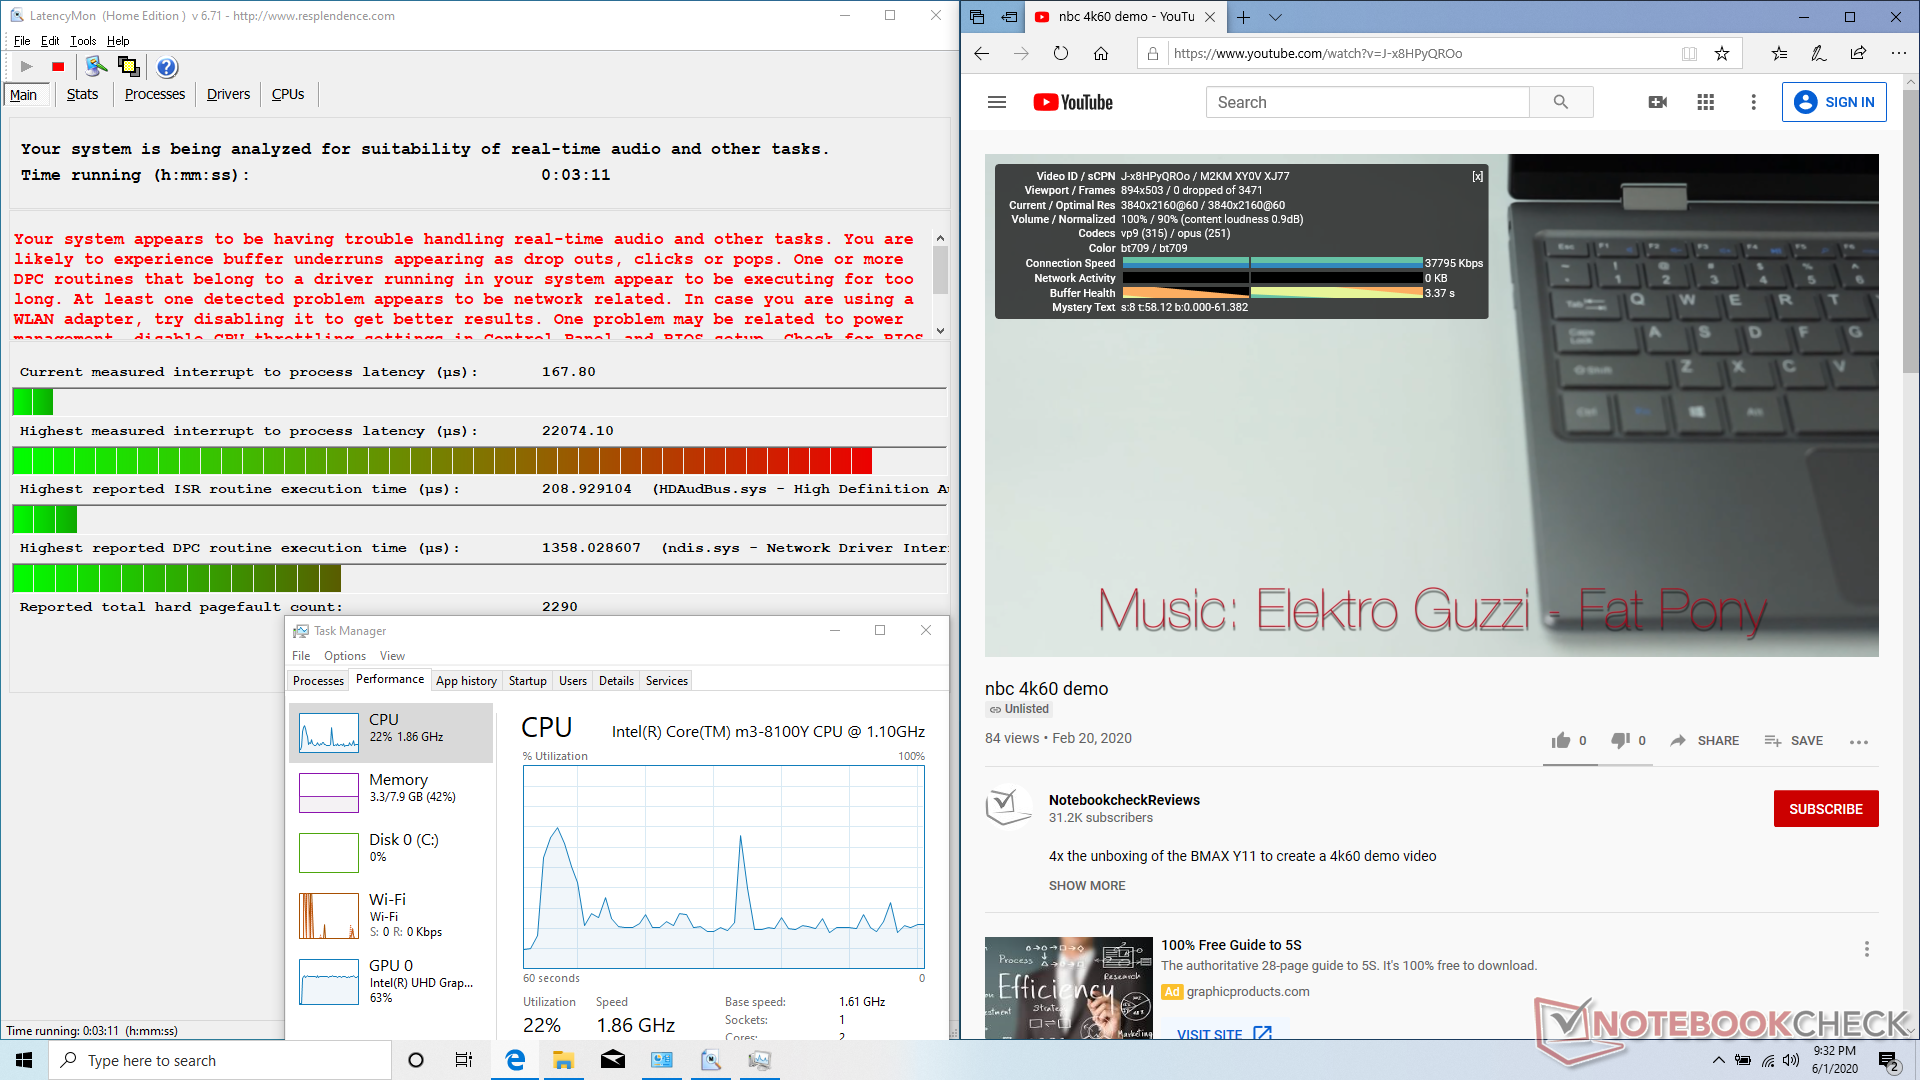Close the stats-for-nerds overlay
1920x1080 pixels.
click(1477, 176)
